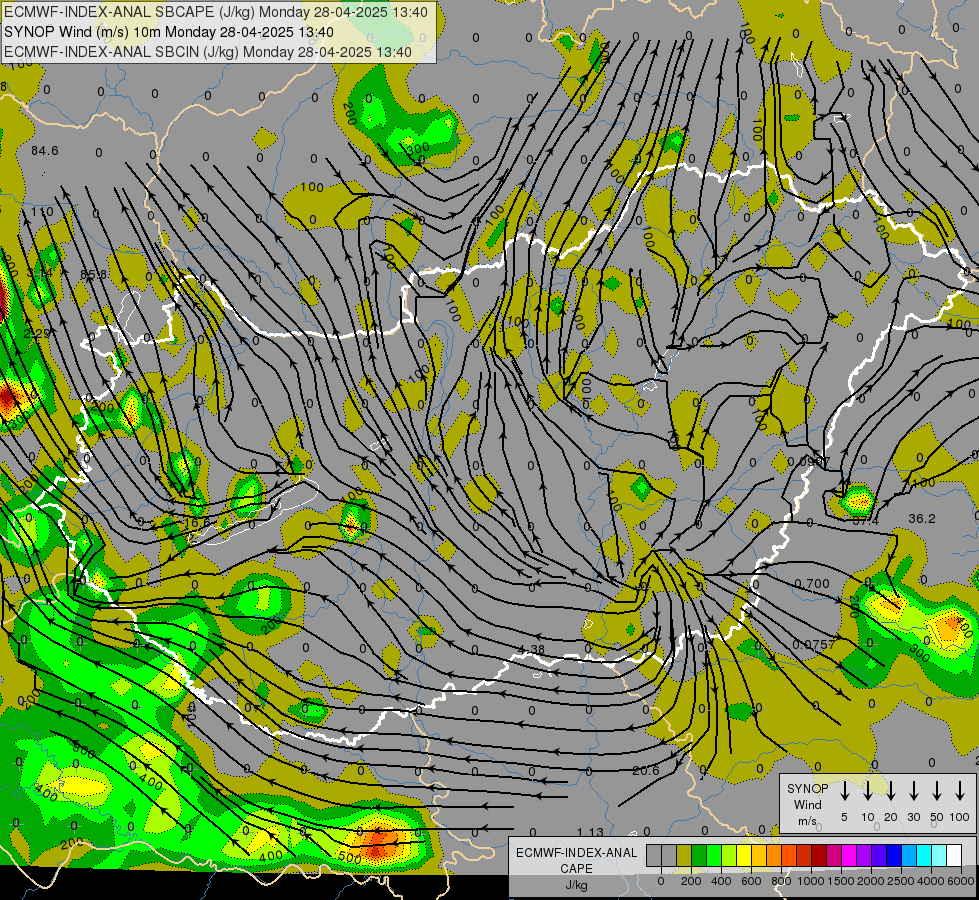The image size is (979, 900).
Task: Click the 36.2 value on the map
Action: coord(922,518)
